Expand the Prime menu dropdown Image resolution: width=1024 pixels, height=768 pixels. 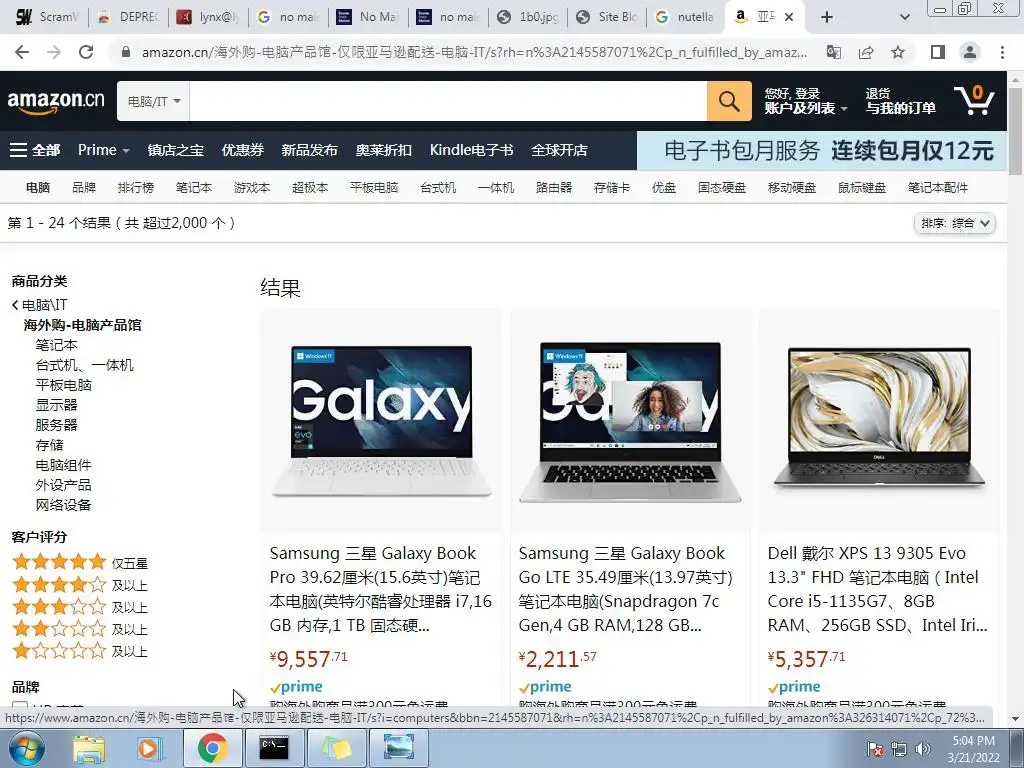tap(103, 150)
